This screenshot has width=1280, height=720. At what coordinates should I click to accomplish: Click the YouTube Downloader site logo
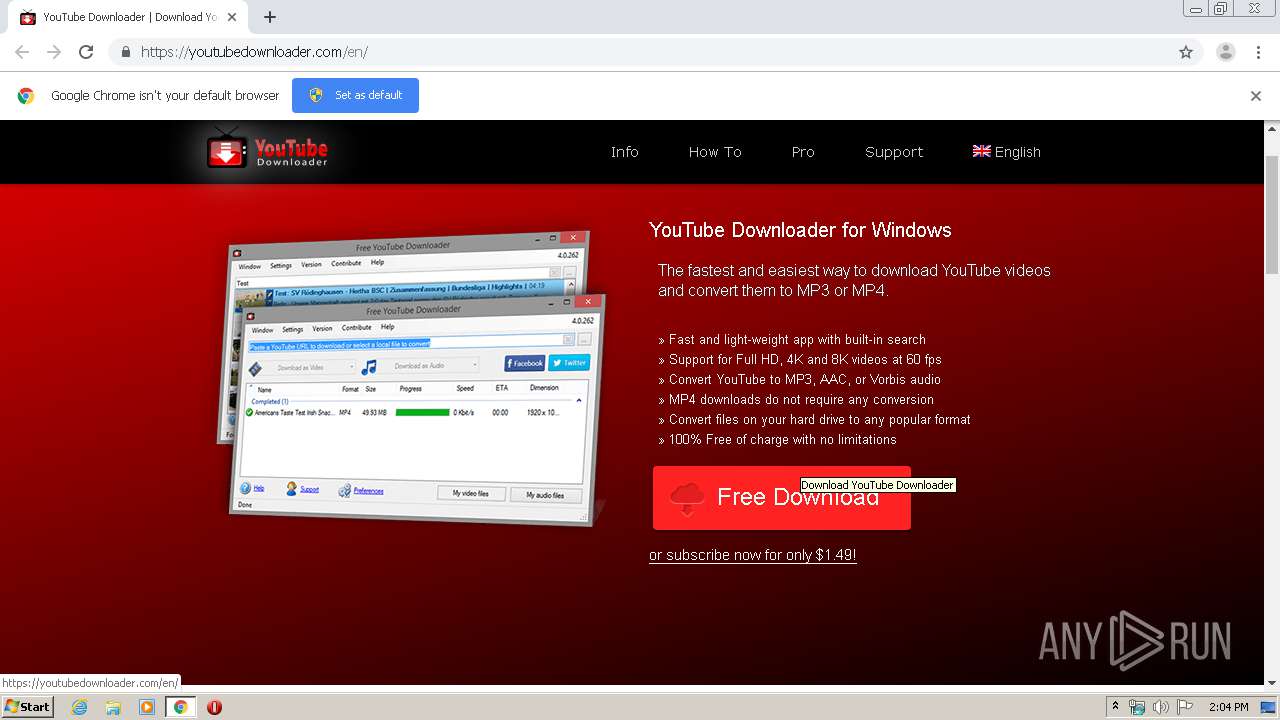pyautogui.click(x=267, y=150)
